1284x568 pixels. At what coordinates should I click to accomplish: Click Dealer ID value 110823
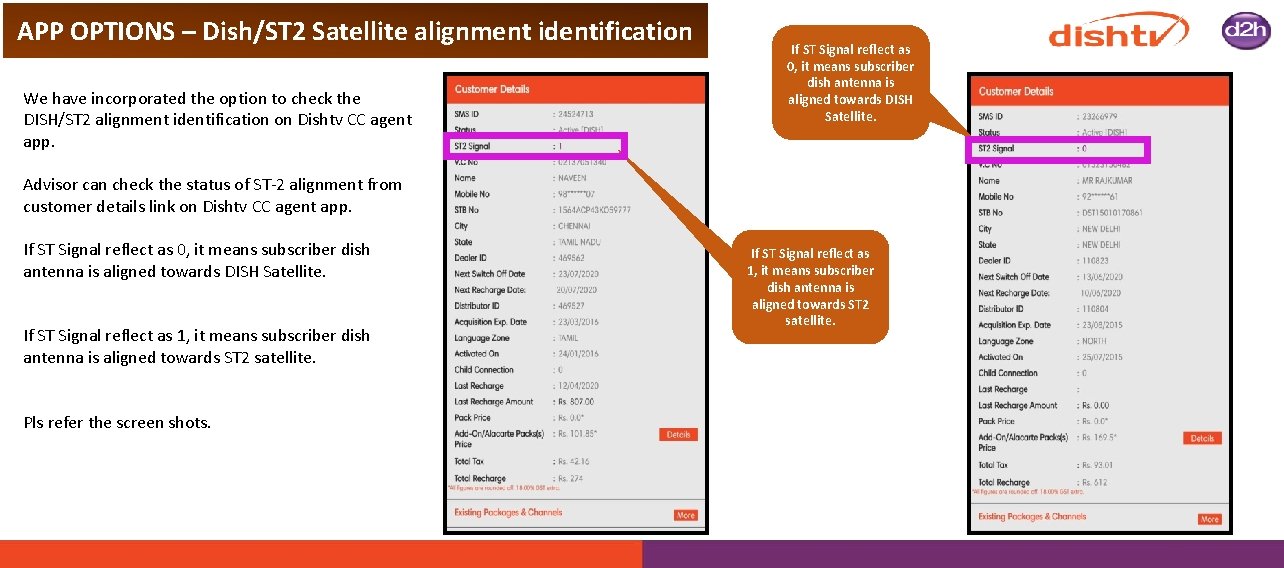(x=1097, y=261)
